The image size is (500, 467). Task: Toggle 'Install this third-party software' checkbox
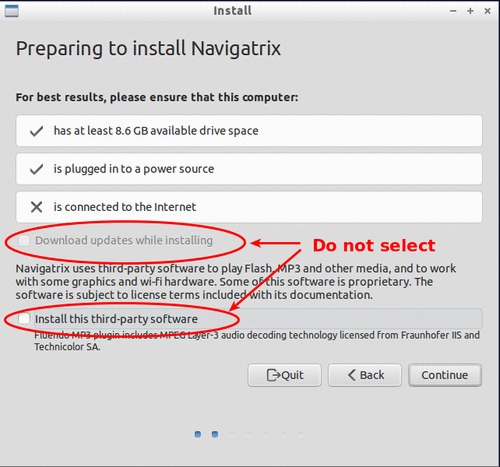point(24,318)
